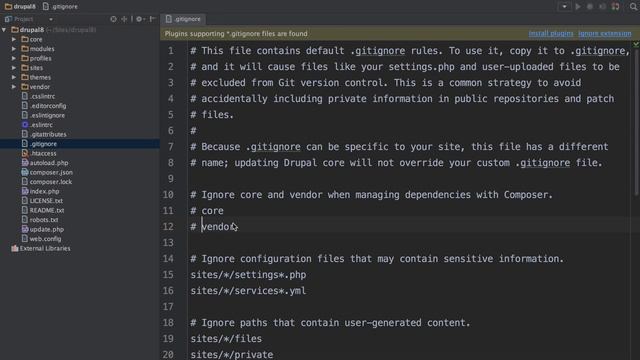Click the External Libraries icon
The width and height of the screenshot is (640, 360).
pyautogui.click(x=15, y=248)
